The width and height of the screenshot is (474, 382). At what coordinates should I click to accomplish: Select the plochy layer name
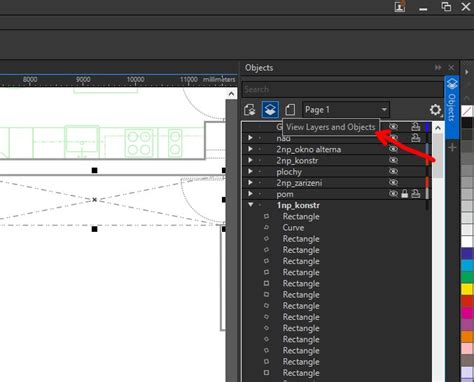[289, 172]
